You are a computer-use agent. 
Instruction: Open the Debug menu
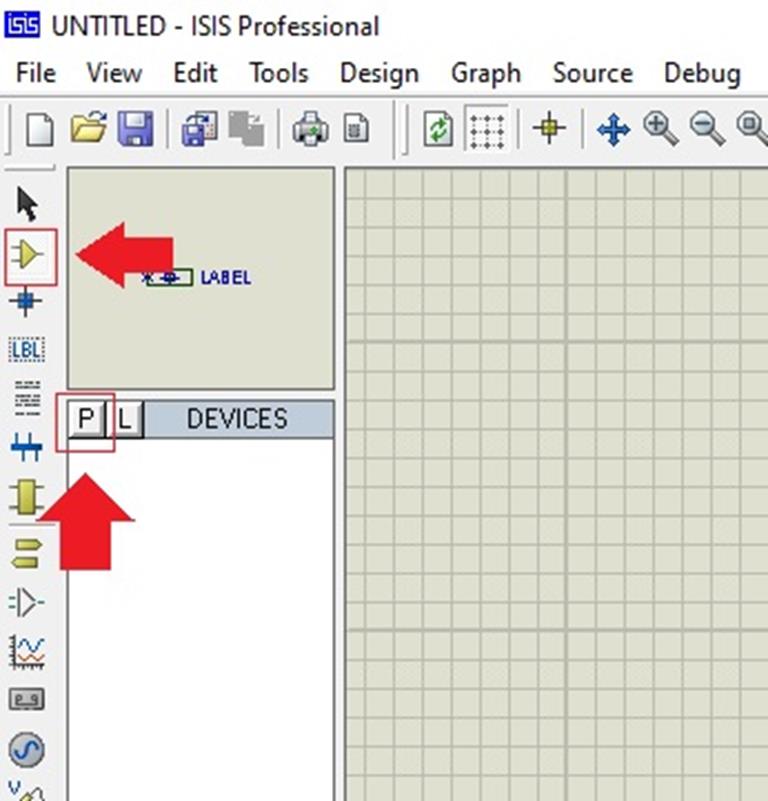point(701,73)
